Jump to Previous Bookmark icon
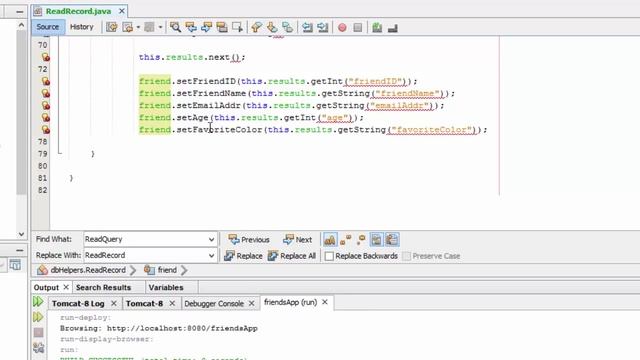640x360 pixels. [x=256, y=27]
